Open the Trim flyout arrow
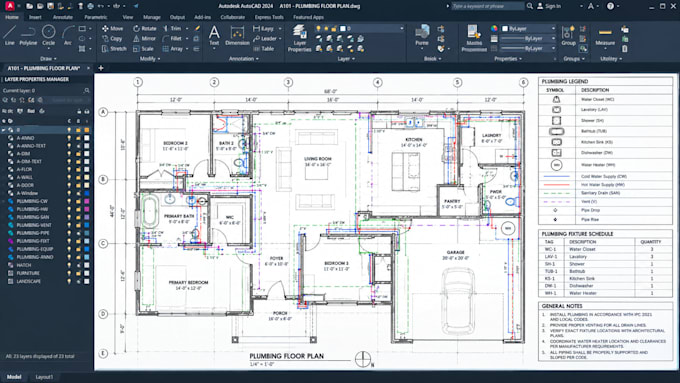The width and height of the screenshot is (680, 383). click(187, 29)
